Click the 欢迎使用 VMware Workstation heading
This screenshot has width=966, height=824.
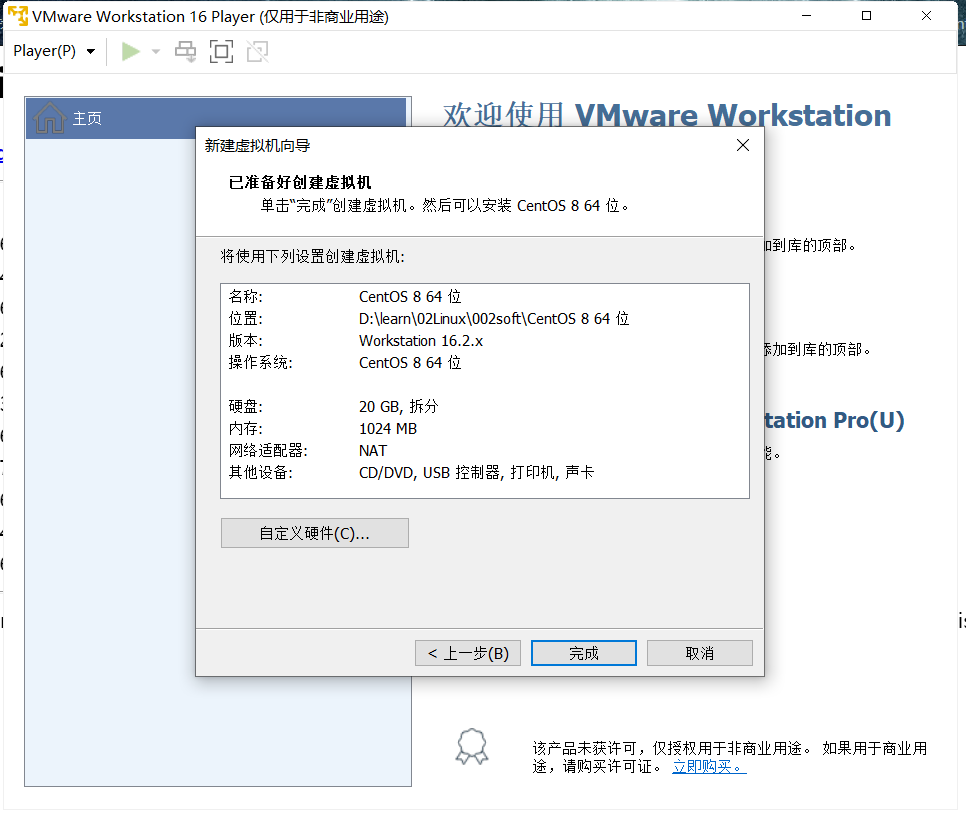[667, 115]
